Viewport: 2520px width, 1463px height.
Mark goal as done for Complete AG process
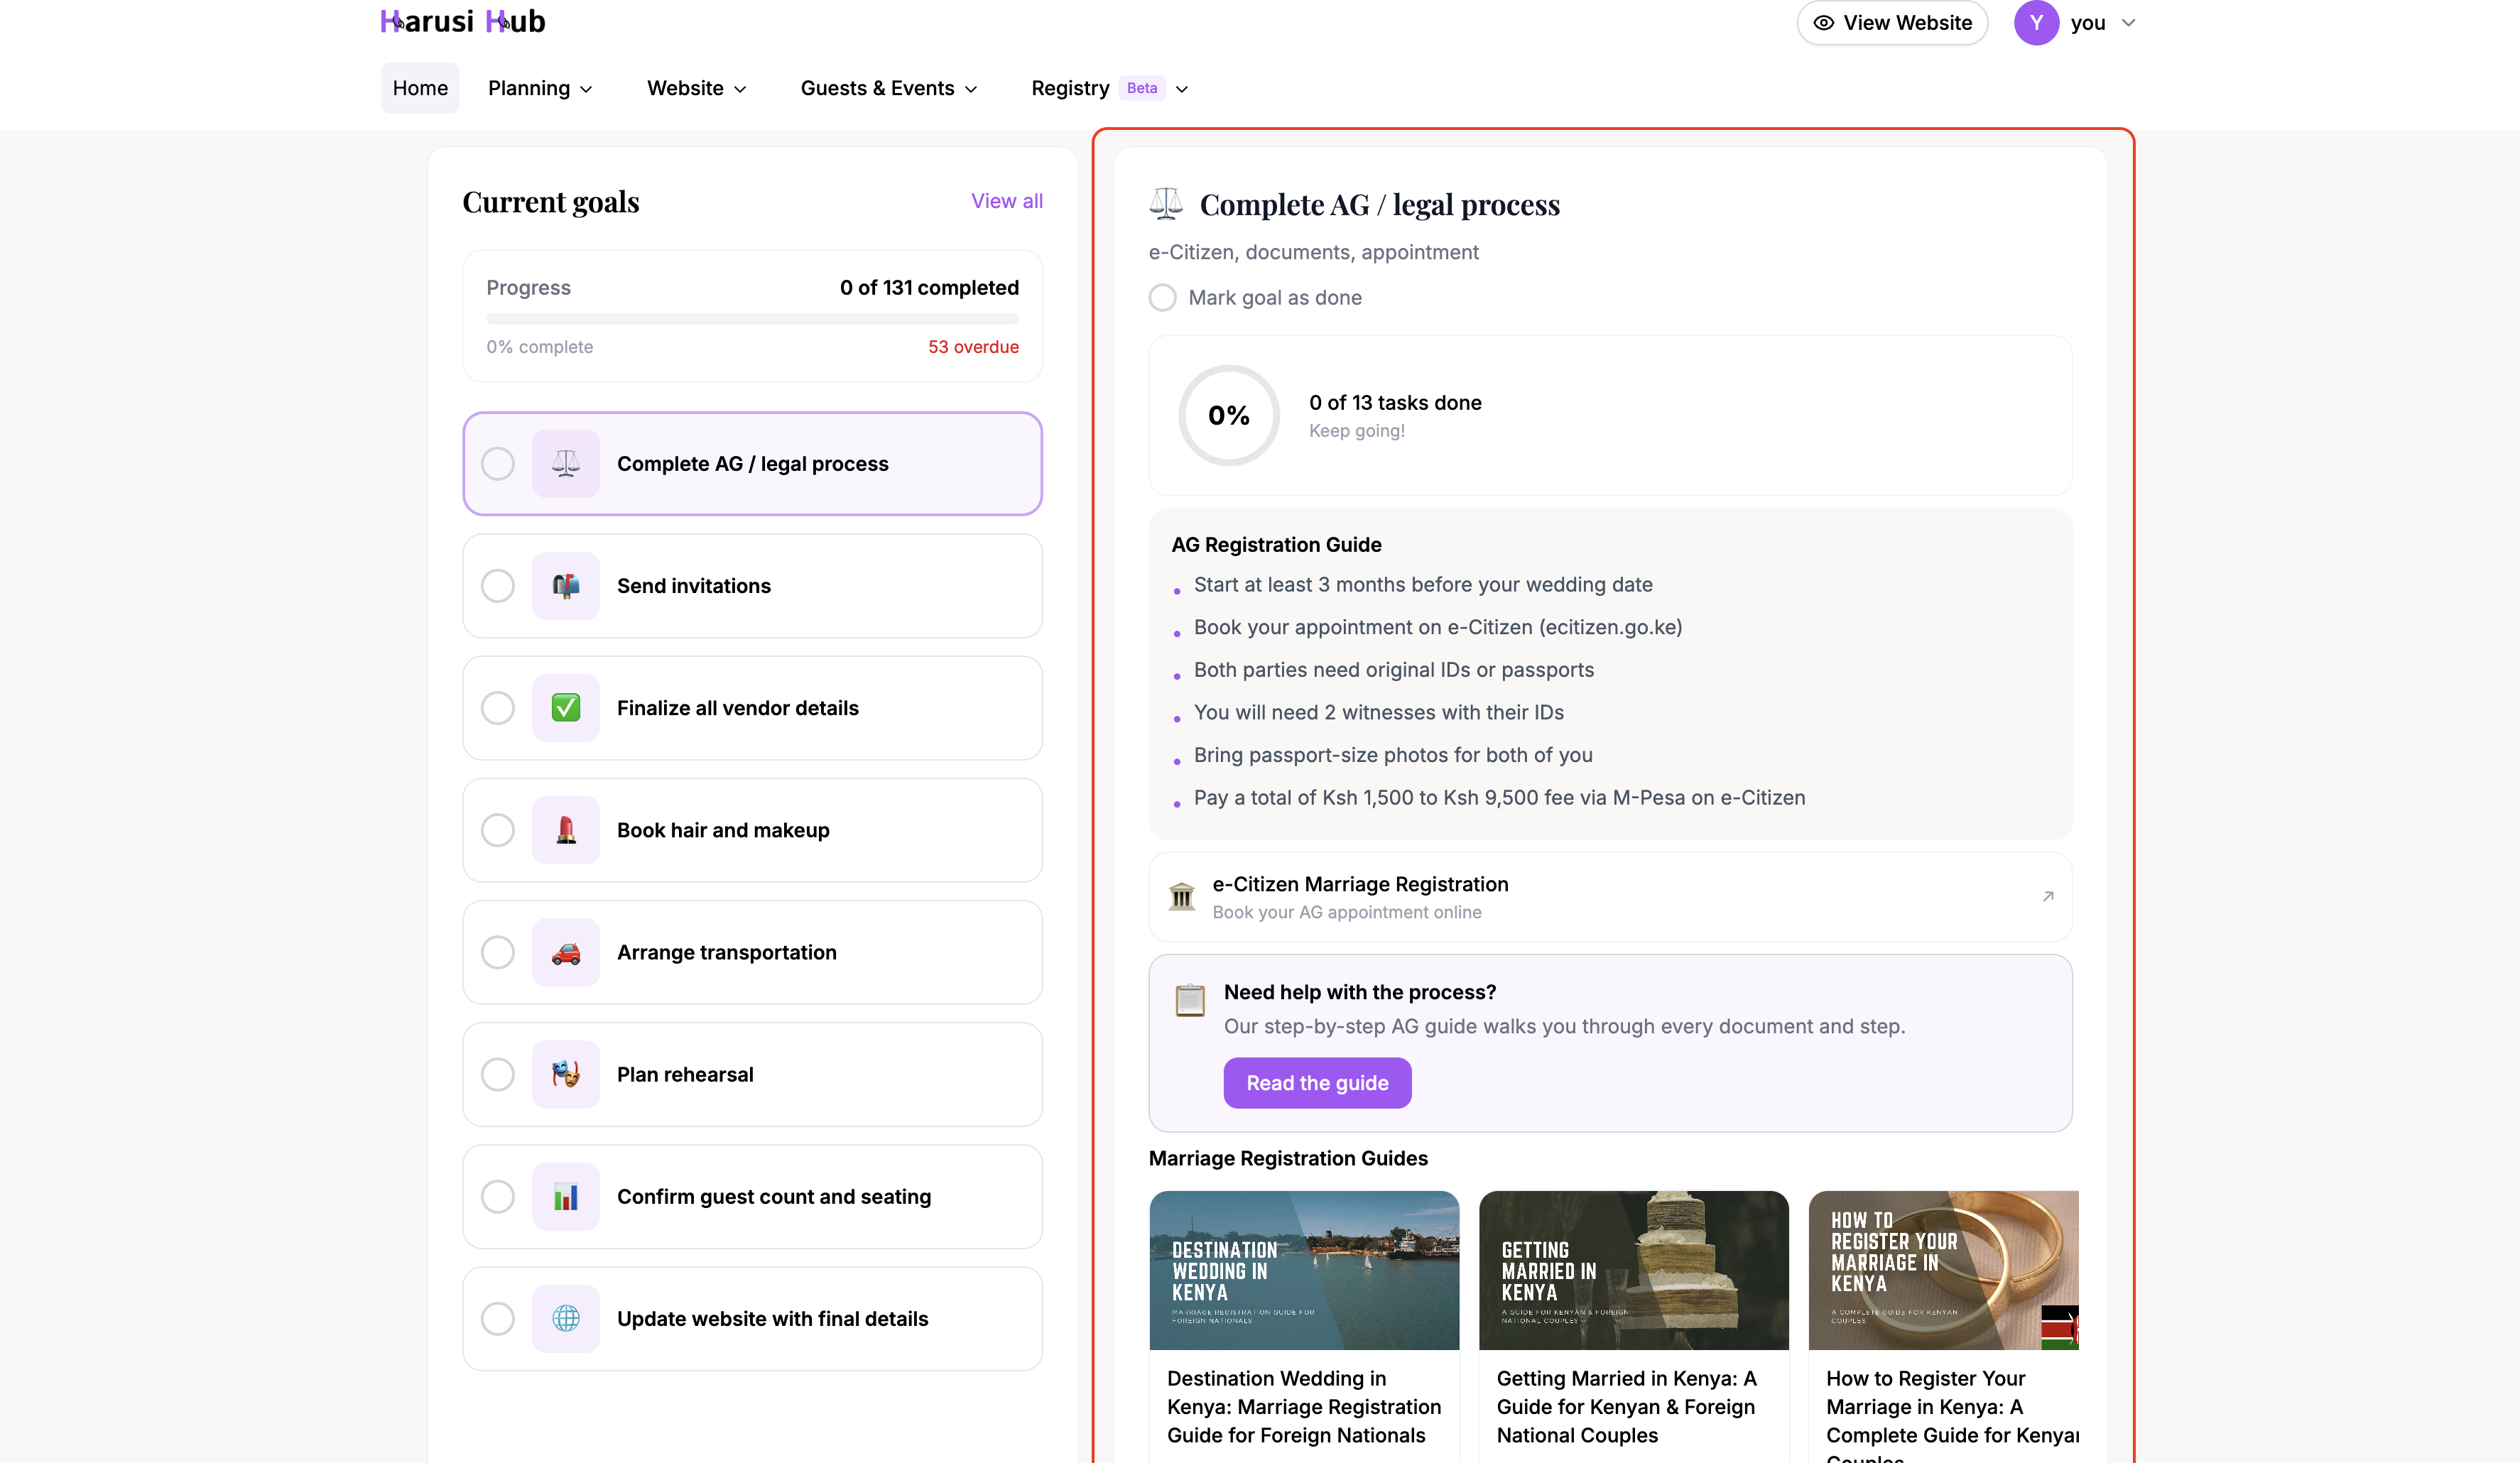[1162, 297]
